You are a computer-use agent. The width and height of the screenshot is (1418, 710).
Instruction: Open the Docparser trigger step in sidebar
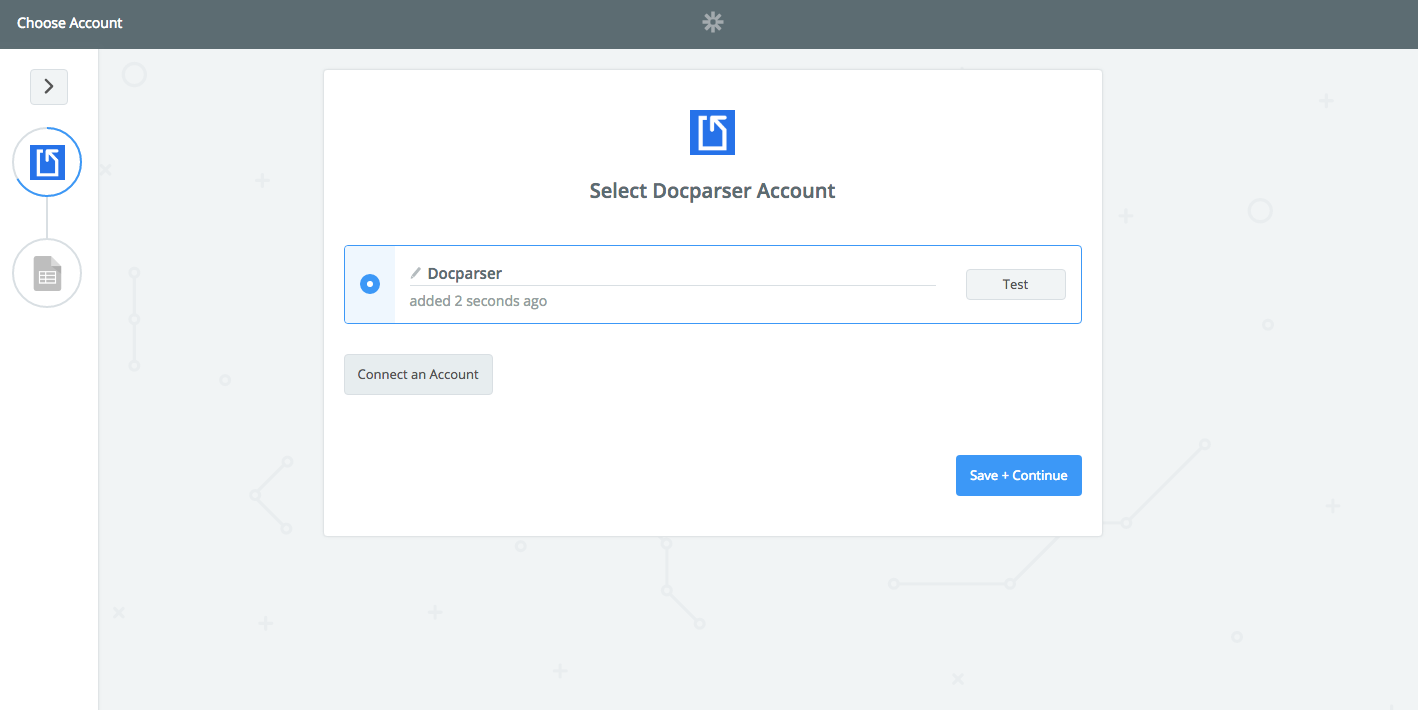47,162
